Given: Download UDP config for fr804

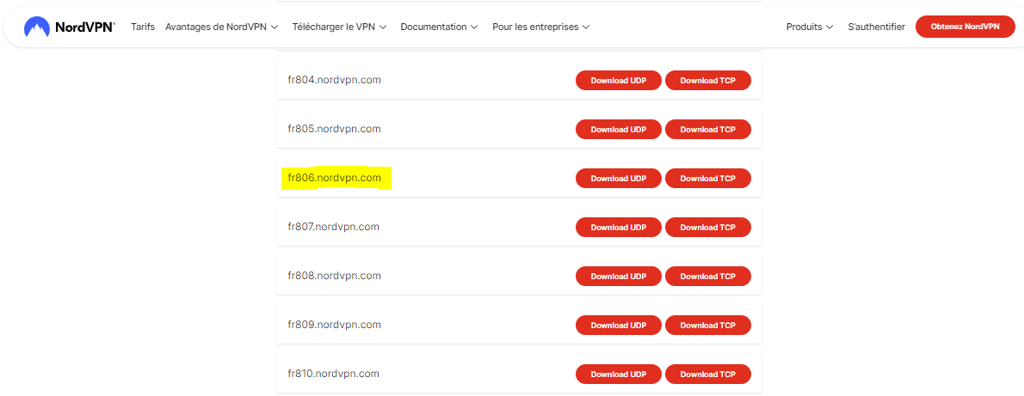Looking at the screenshot, I should (x=618, y=80).
